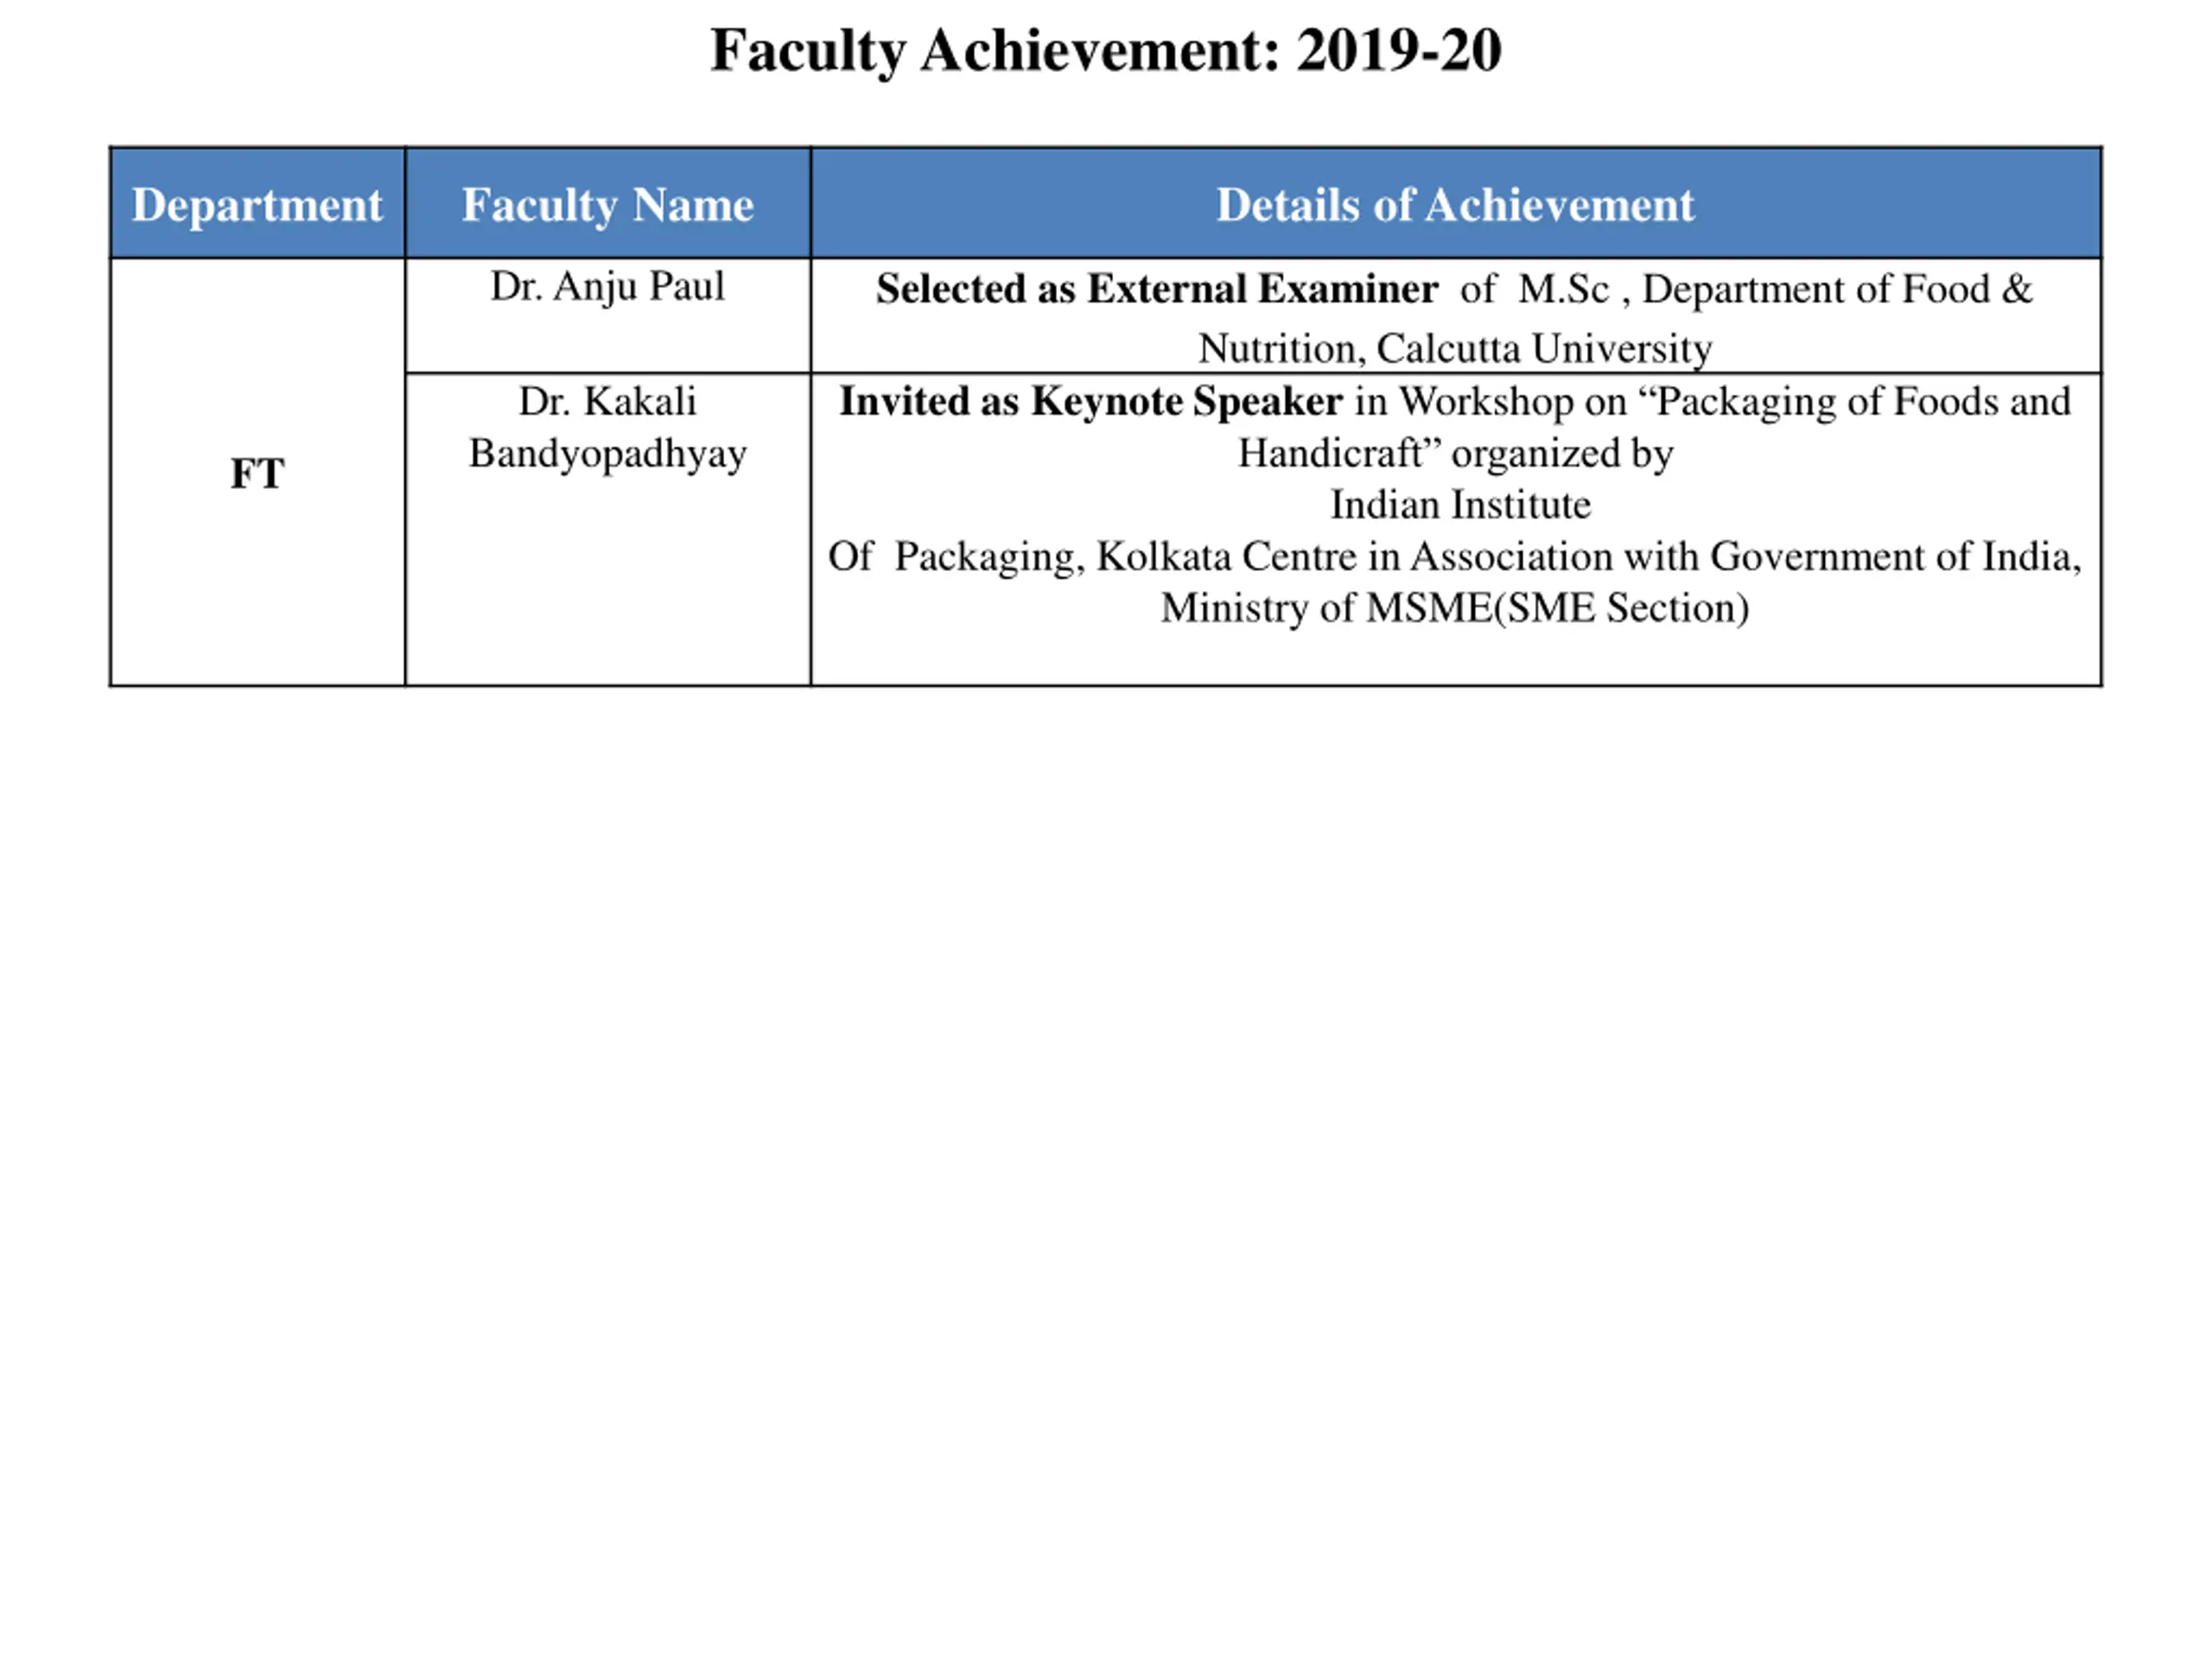
Task: Select the 'Faculty Name' column header
Action: pos(608,203)
